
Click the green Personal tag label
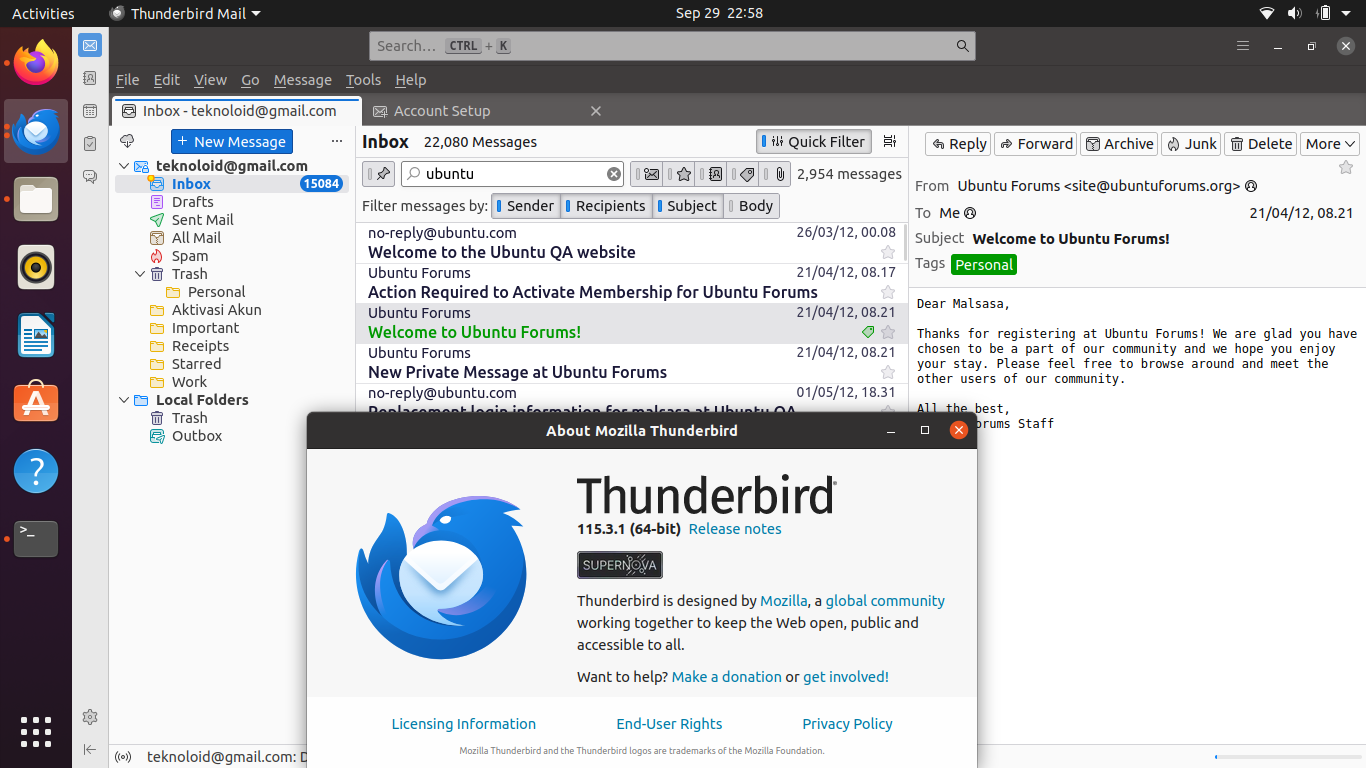(x=983, y=265)
